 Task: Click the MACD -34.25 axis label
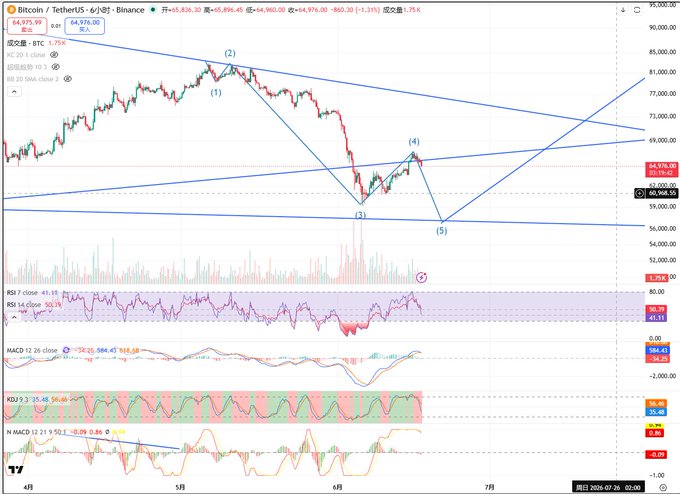pyautogui.click(x=658, y=359)
